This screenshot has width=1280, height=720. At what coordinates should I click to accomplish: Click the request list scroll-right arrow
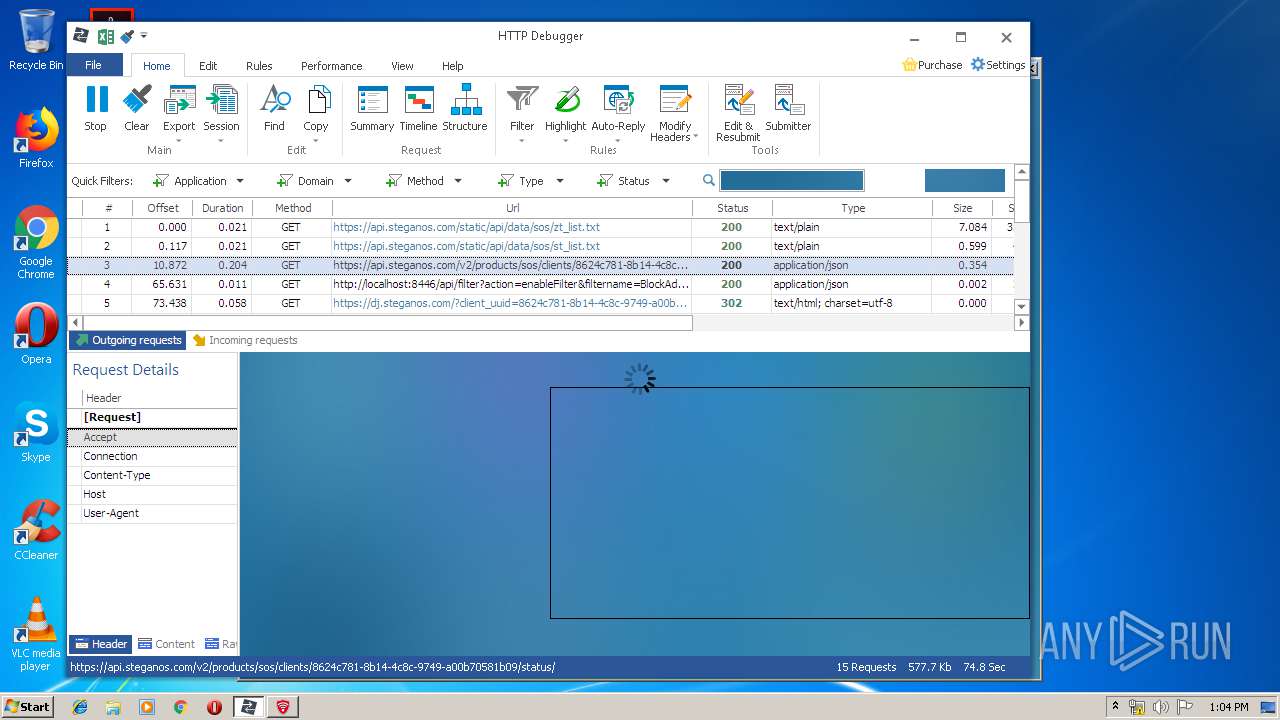tap(1021, 323)
